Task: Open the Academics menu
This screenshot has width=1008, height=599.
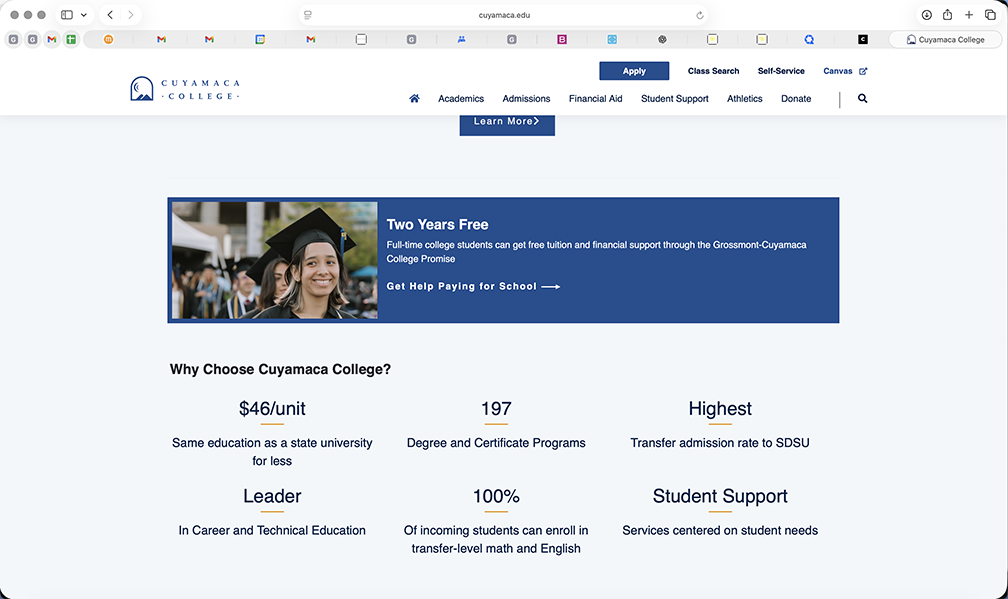Action: click(x=461, y=98)
